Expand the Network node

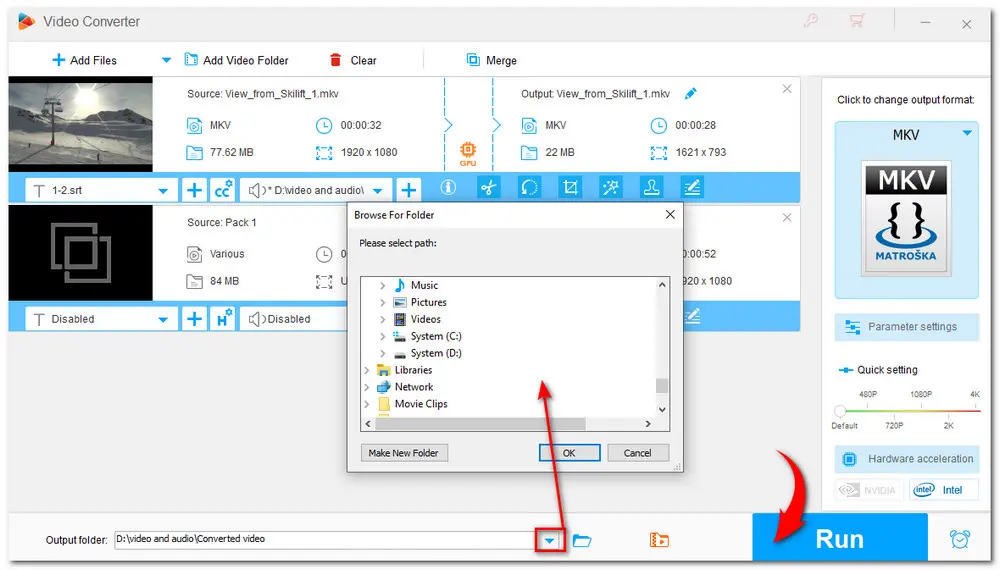(367, 387)
